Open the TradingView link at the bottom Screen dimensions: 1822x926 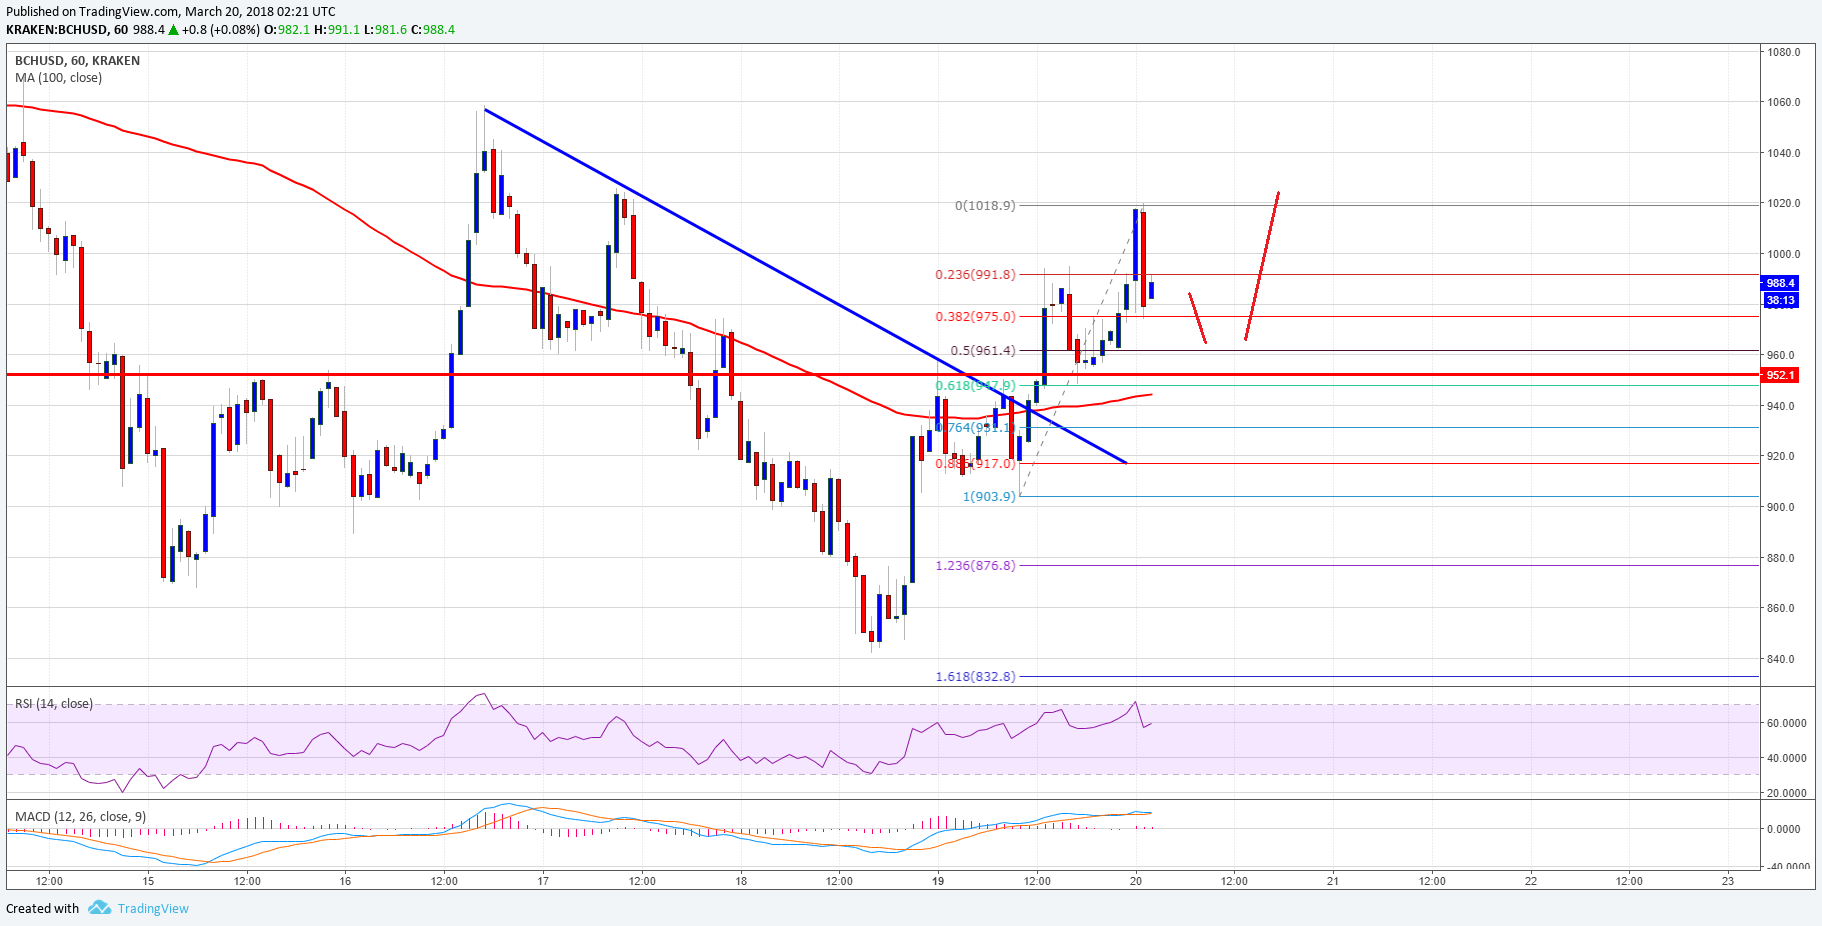(153, 908)
